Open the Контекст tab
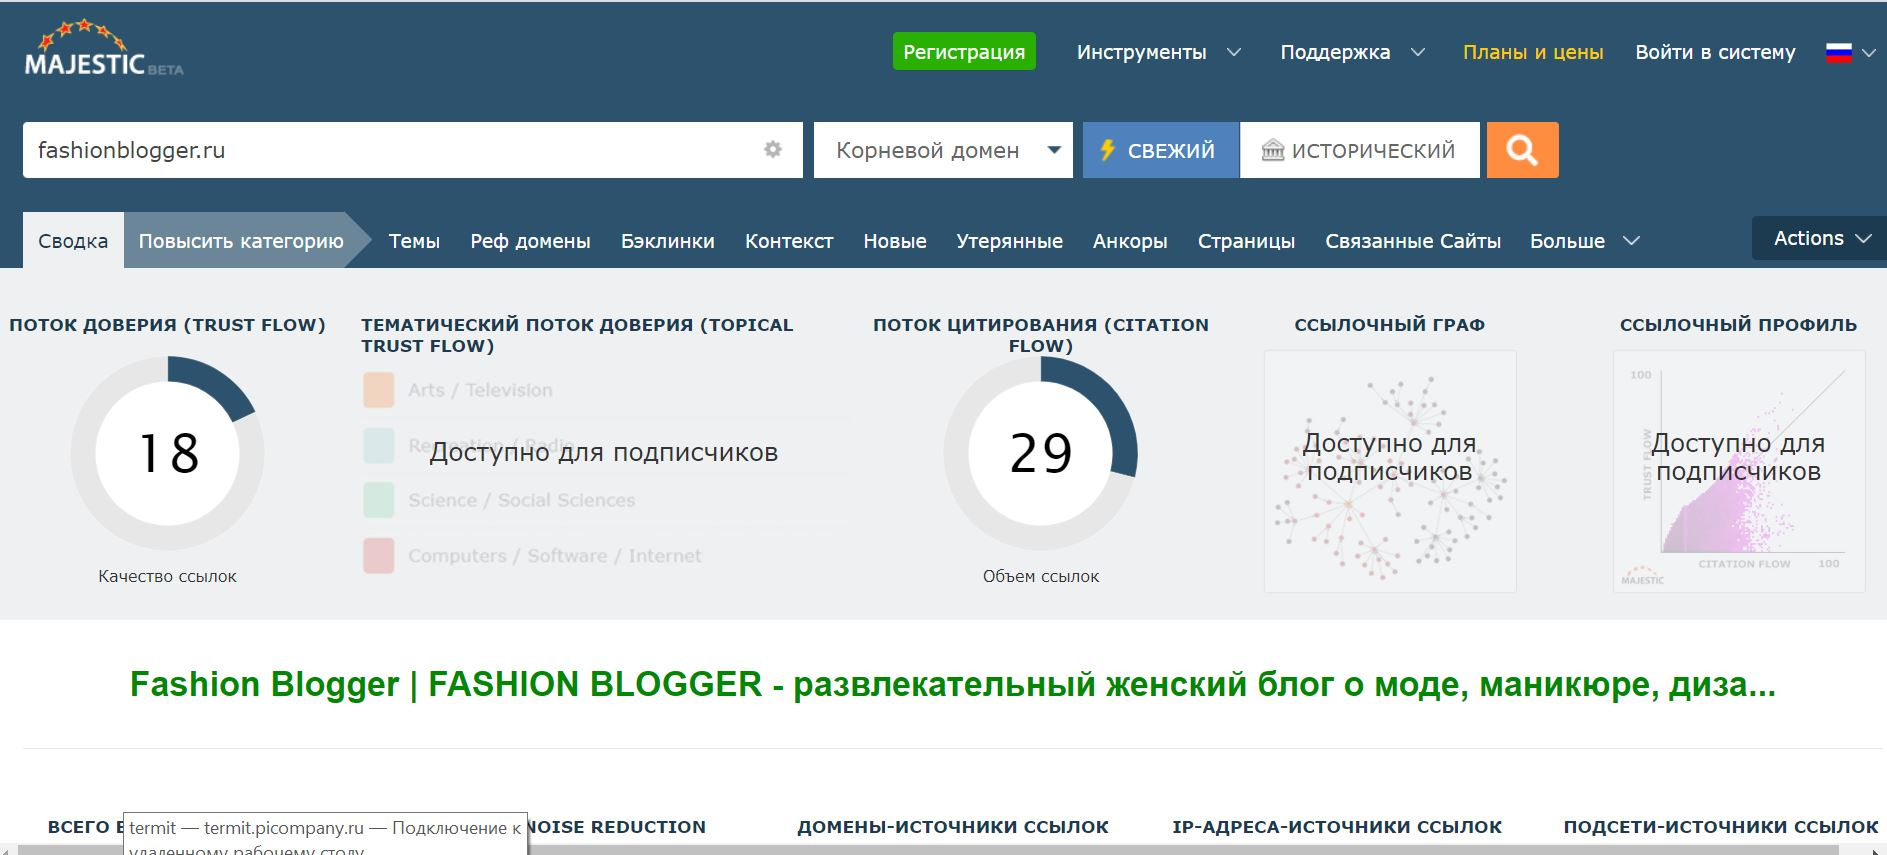1887x855 pixels. 789,241
